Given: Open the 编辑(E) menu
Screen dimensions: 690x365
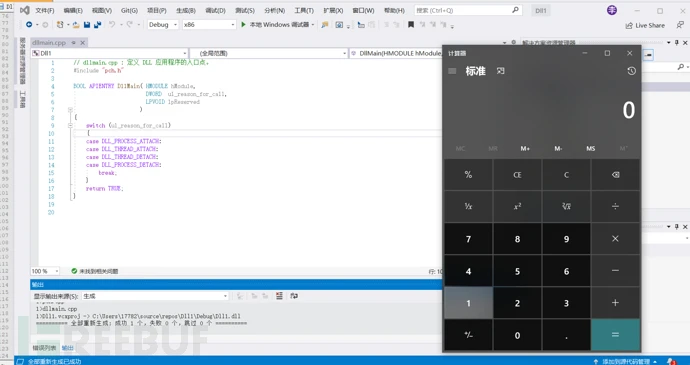Looking at the screenshot, I should (x=73, y=11).
